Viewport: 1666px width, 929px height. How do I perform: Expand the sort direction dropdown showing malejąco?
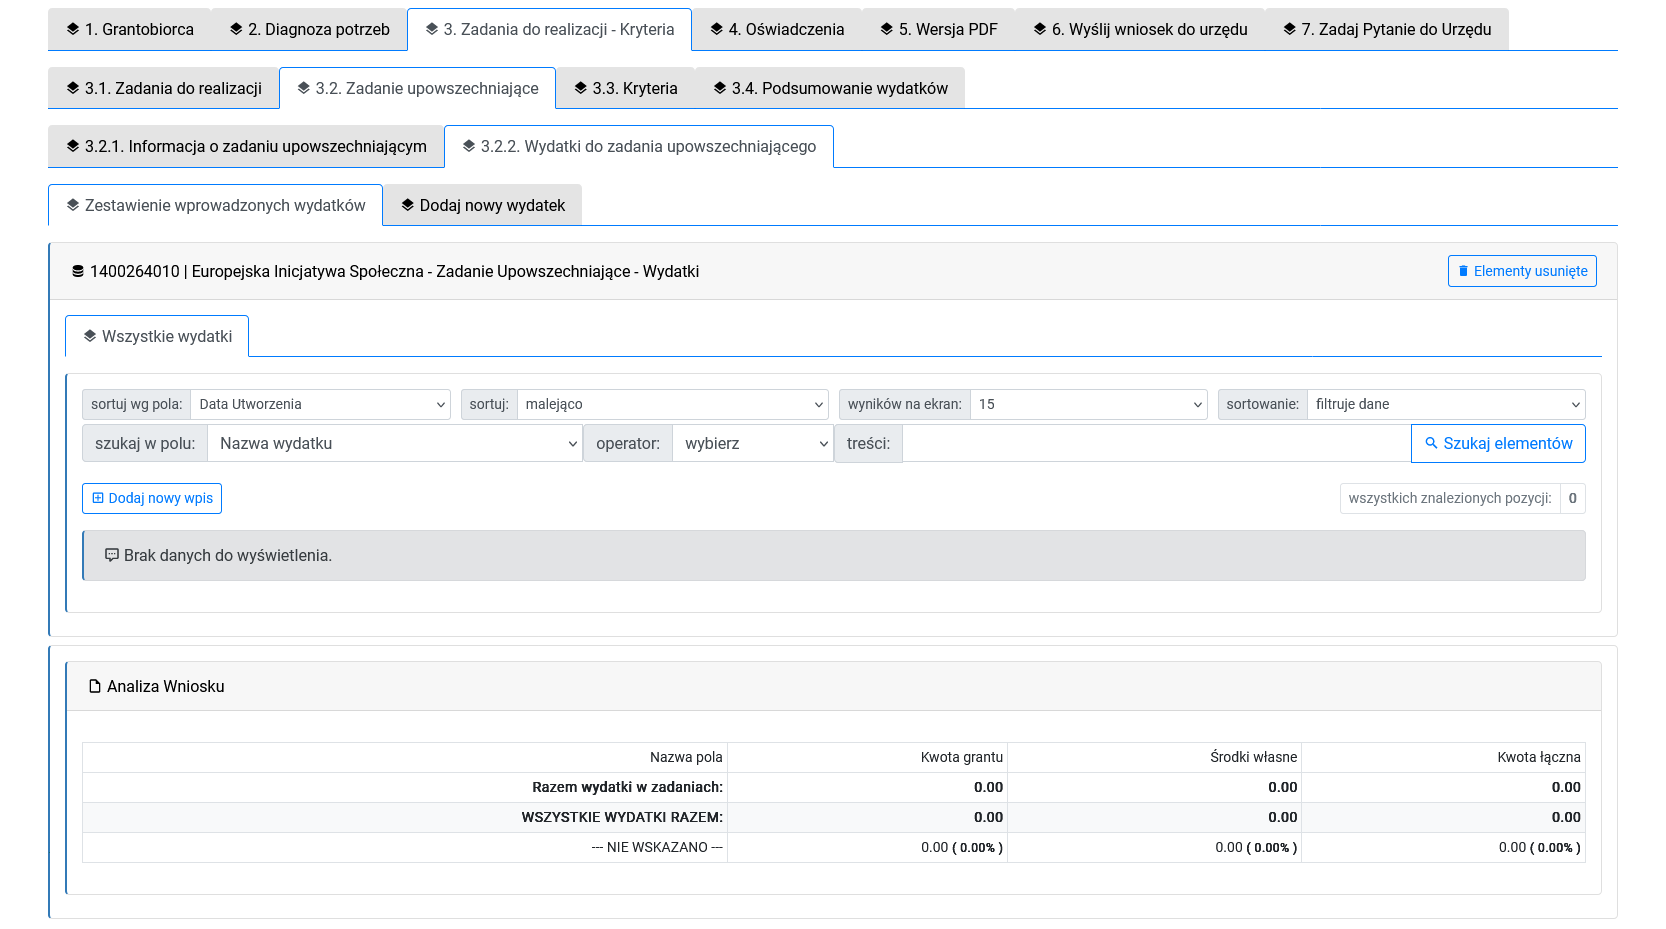click(x=672, y=404)
